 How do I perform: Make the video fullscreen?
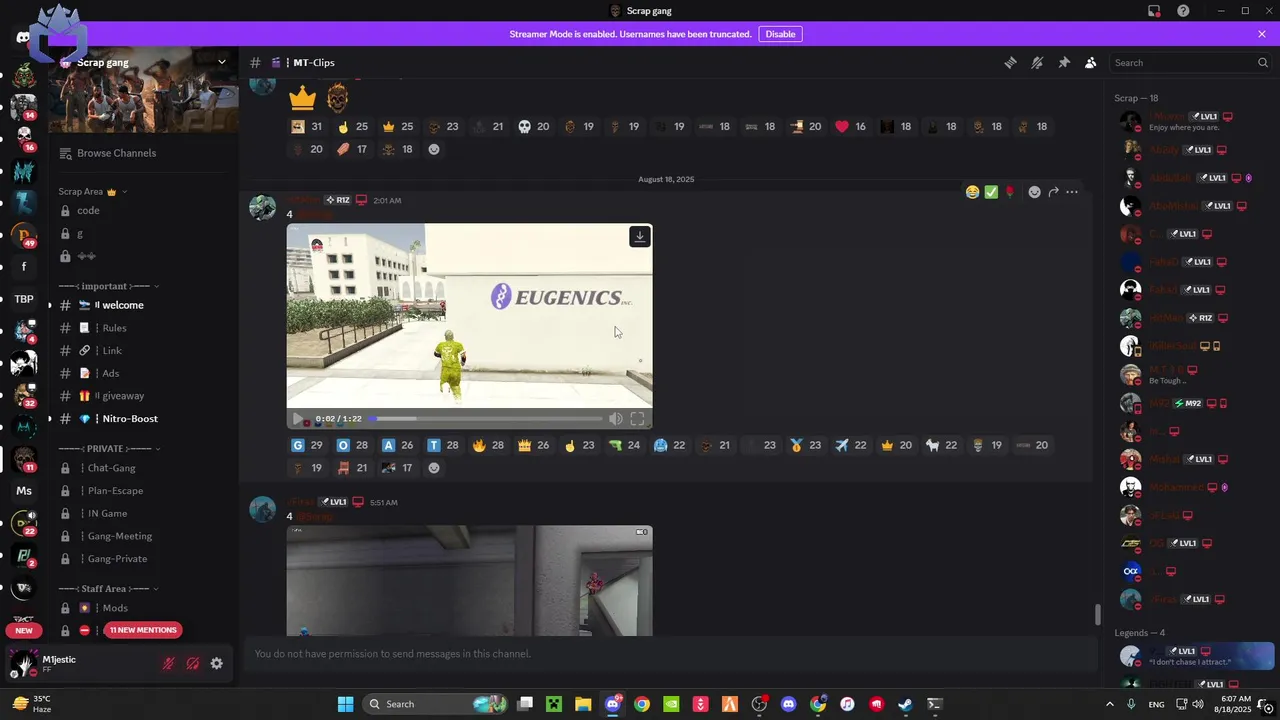[637, 419]
